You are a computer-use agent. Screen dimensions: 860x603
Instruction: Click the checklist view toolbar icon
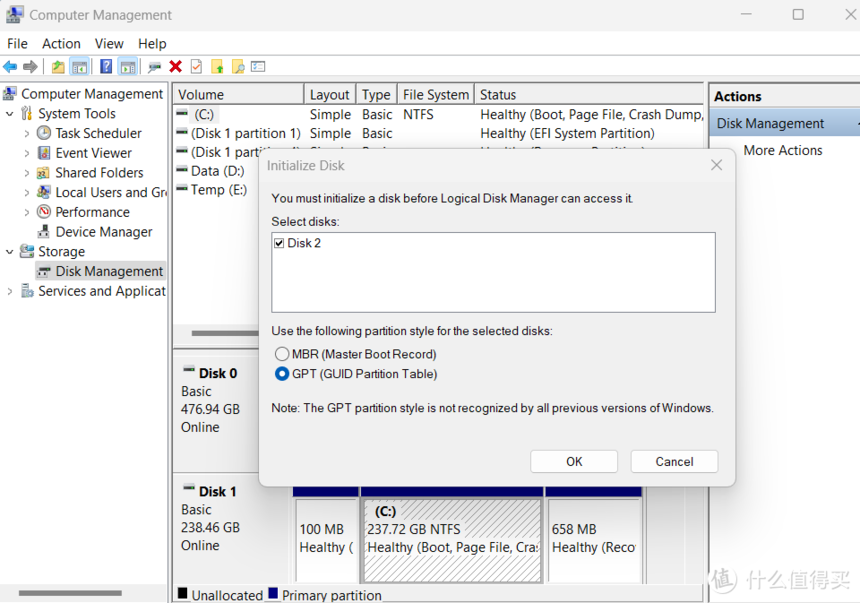(258, 67)
